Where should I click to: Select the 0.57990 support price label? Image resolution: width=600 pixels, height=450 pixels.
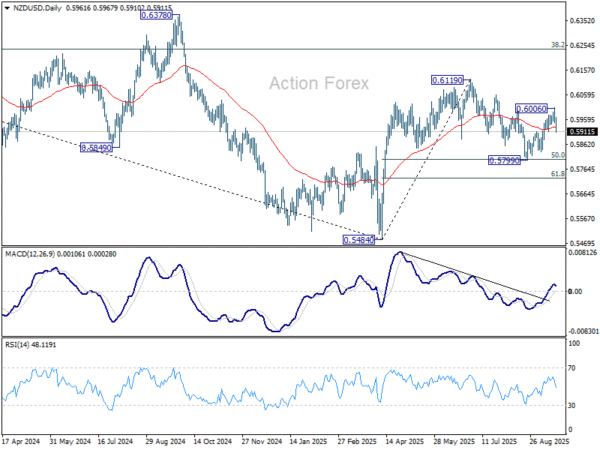tap(505, 160)
